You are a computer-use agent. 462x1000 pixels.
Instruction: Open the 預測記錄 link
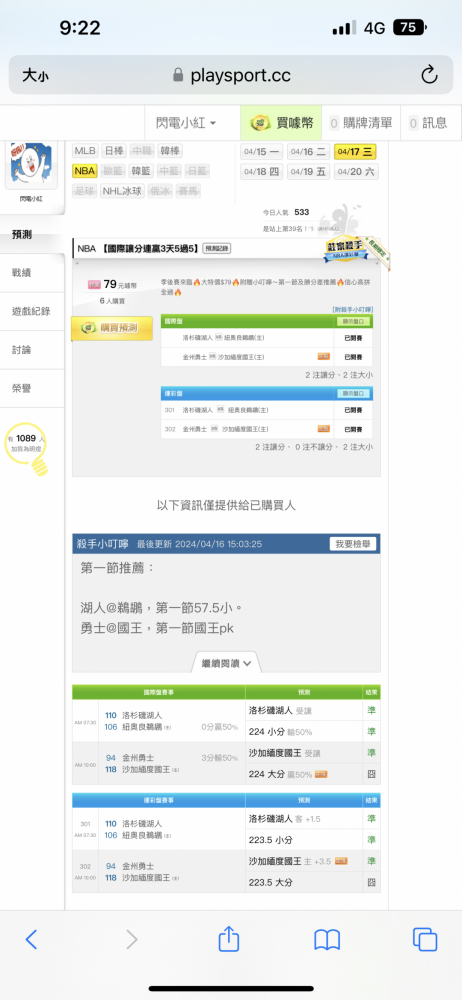pyautogui.click(x=217, y=249)
